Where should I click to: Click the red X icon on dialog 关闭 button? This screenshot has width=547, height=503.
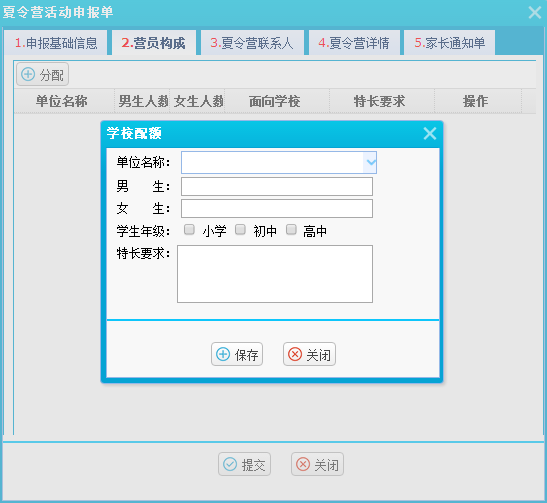tap(295, 354)
